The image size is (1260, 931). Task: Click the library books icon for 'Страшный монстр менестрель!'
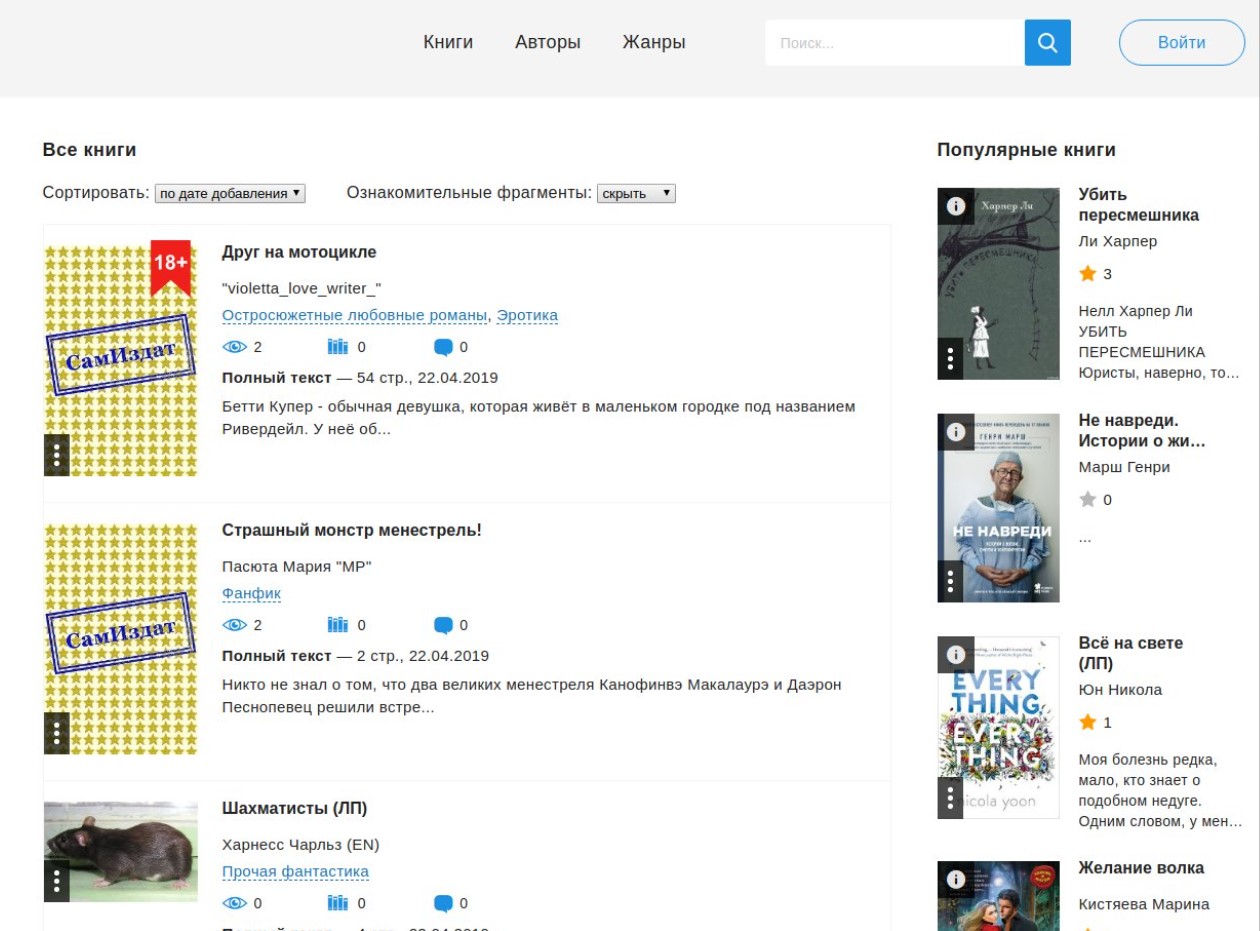(338, 625)
